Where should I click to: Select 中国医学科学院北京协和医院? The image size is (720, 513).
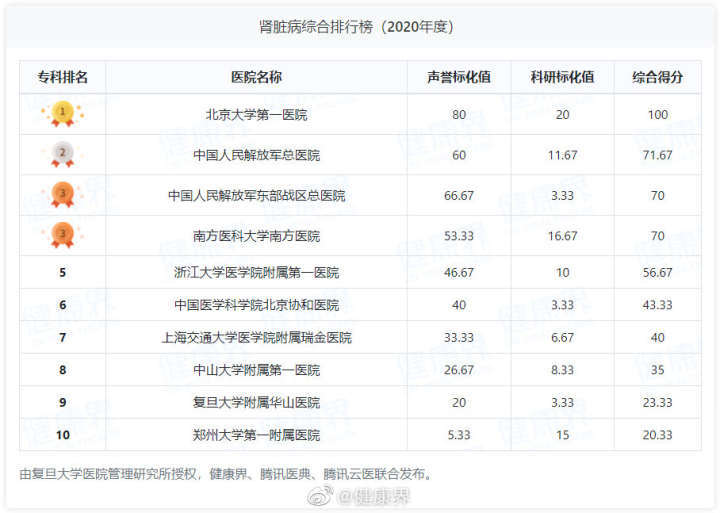pos(256,305)
